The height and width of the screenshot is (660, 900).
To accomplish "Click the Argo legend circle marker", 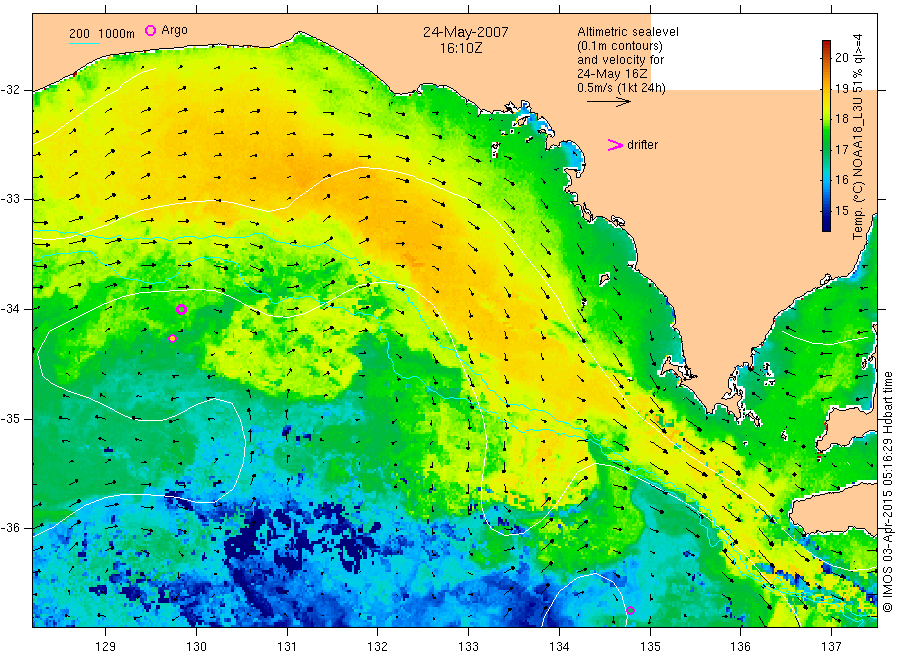I will coord(150,30).
